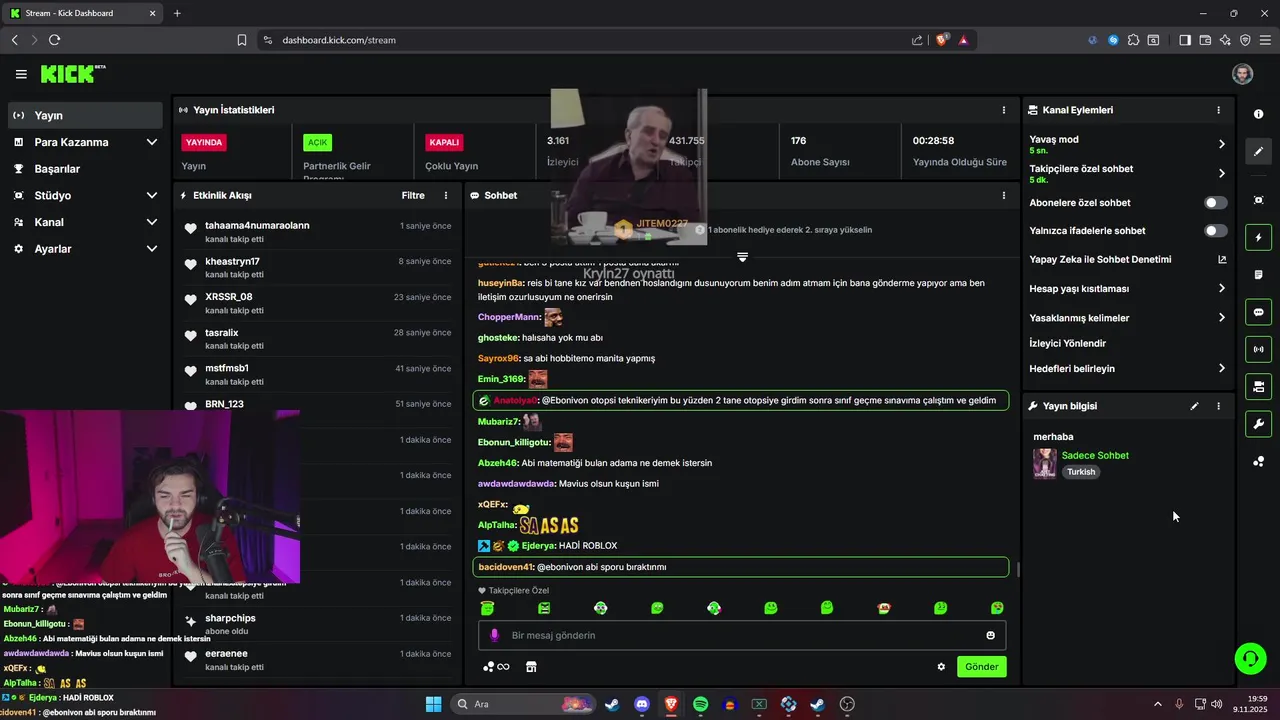Click the green support headset button

pos(1250,658)
